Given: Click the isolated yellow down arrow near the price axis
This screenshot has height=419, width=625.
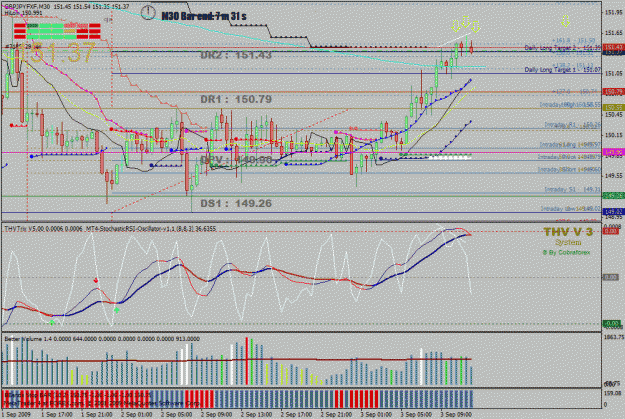Looking at the screenshot, I should (x=565, y=21).
